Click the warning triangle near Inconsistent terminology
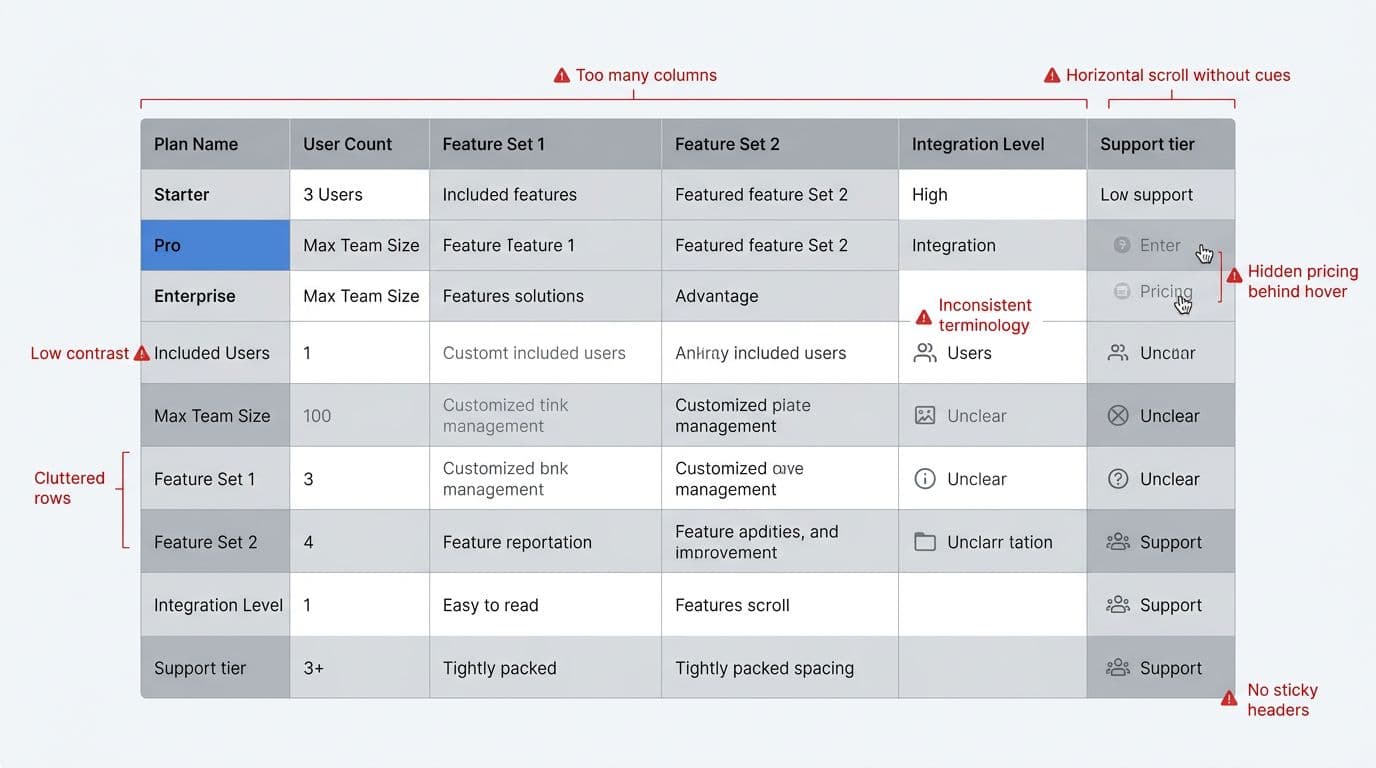The width and height of the screenshot is (1376, 768). 922,317
